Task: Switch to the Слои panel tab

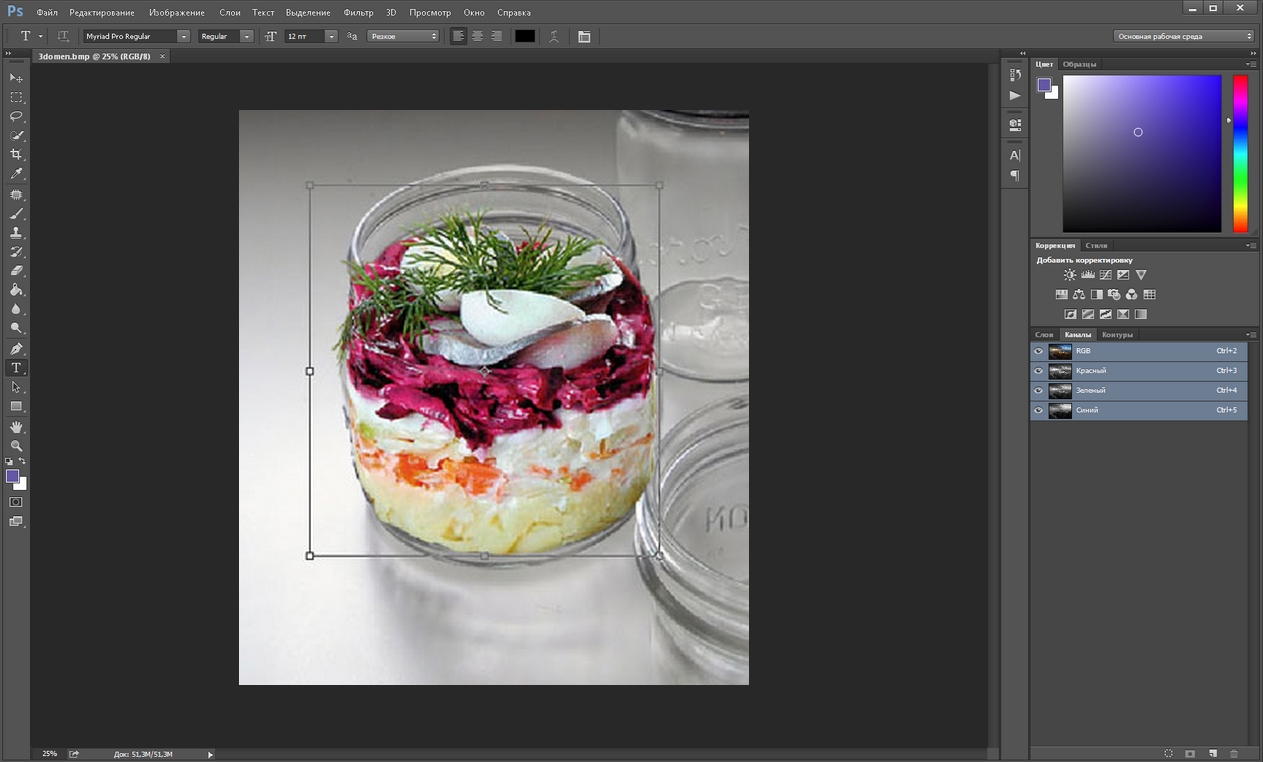Action: 1044,334
